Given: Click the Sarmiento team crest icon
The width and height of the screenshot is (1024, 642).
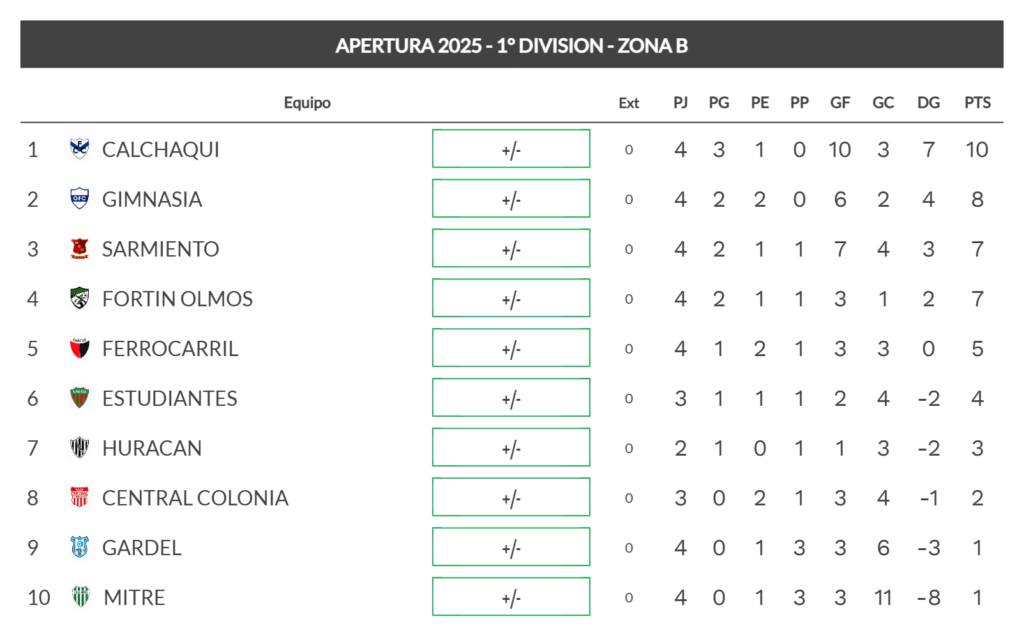Looking at the screenshot, I should coord(80,249).
